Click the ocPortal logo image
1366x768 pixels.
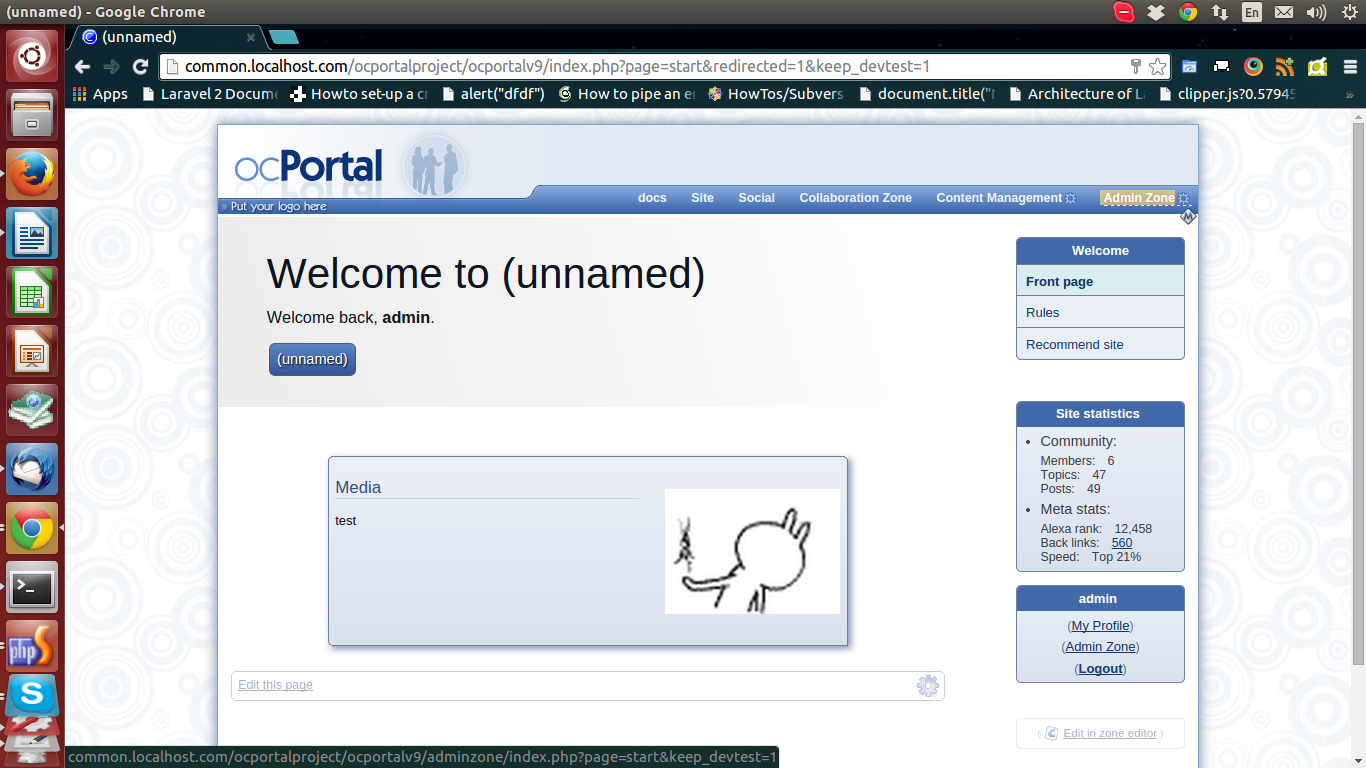pos(309,166)
